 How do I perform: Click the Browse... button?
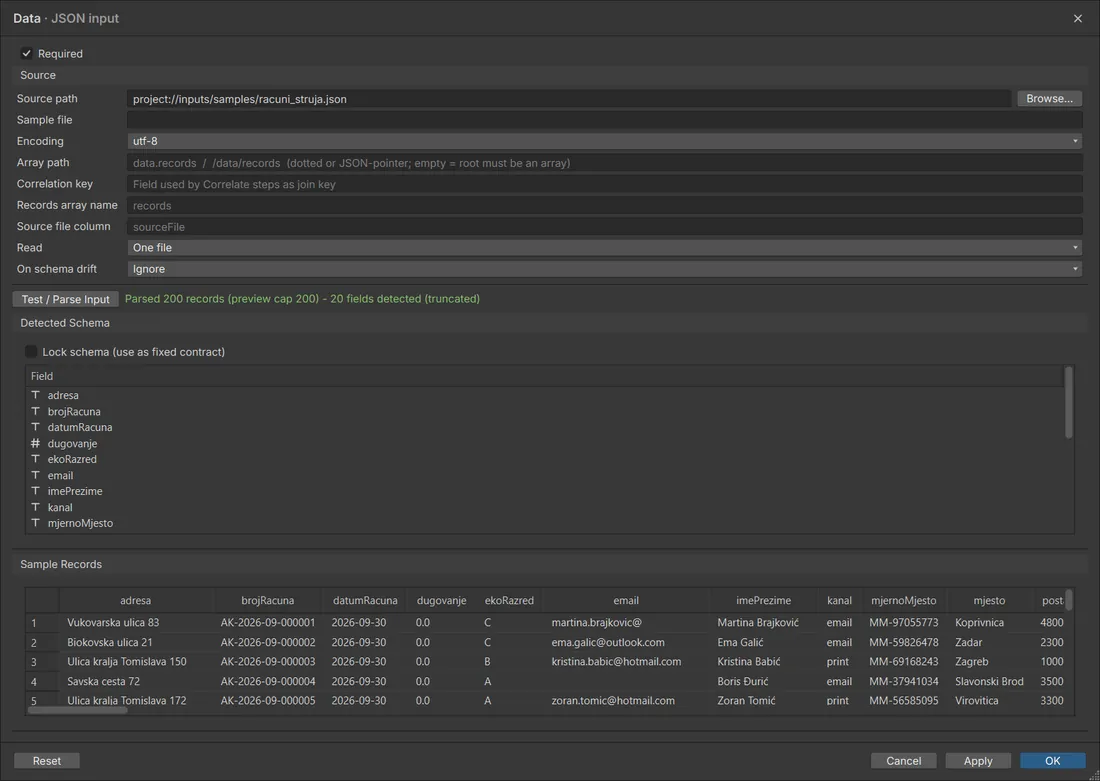(x=1049, y=99)
